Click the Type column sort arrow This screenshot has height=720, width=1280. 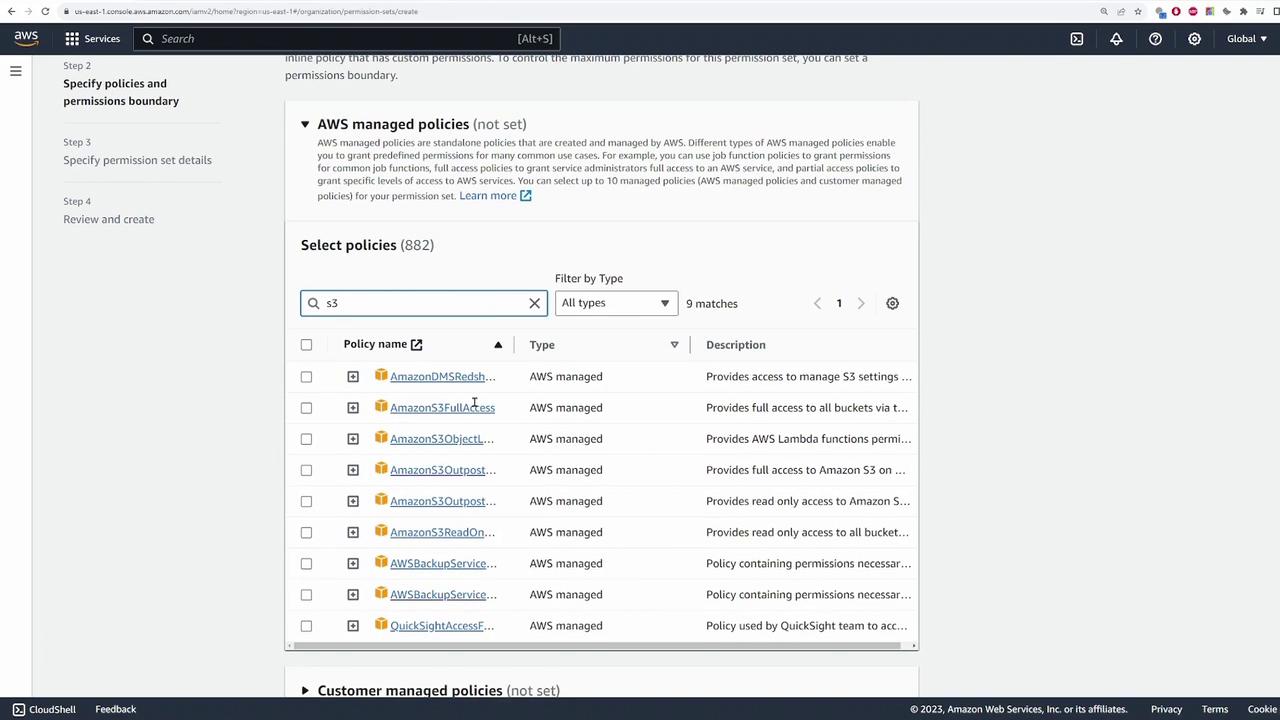point(674,345)
